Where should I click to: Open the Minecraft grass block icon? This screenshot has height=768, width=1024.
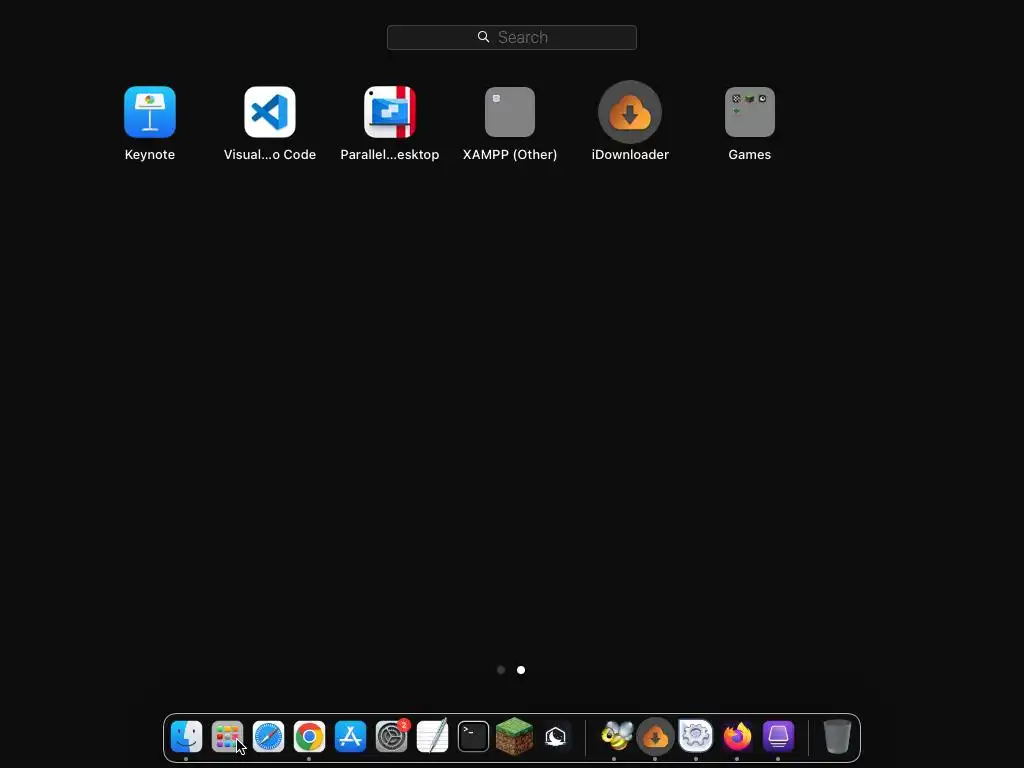(515, 737)
